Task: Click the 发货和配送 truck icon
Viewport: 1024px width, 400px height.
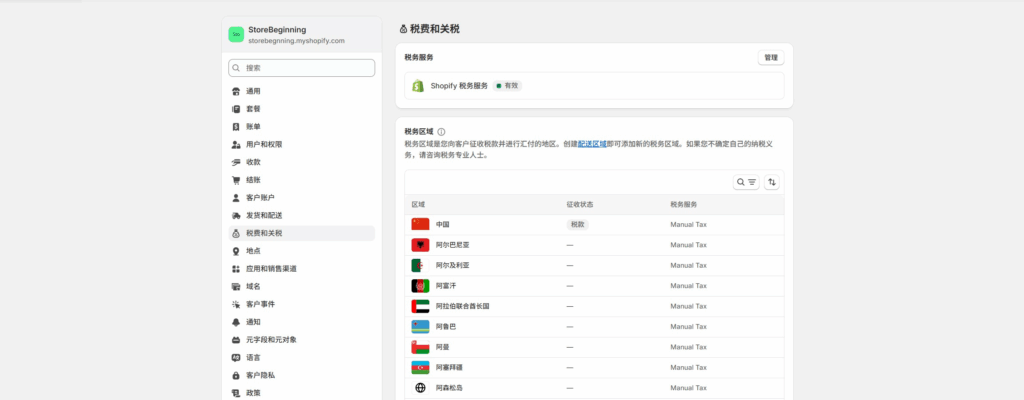Action: point(236,215)
